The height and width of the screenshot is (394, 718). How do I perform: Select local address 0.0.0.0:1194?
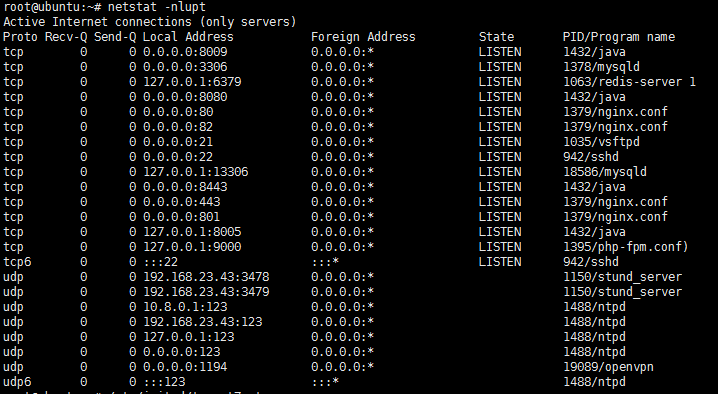point(185,367)
